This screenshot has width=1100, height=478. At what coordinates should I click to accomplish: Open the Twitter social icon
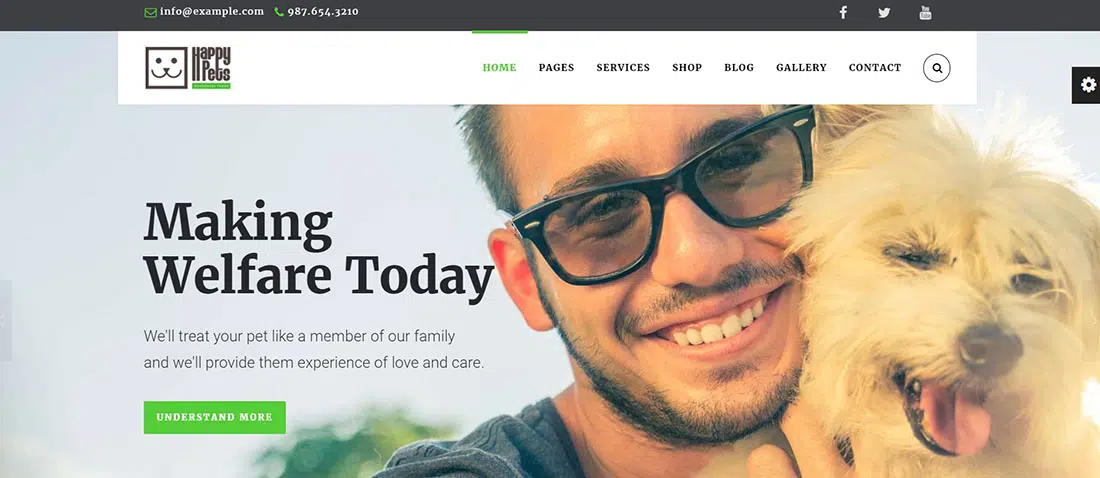coord(884,12)
